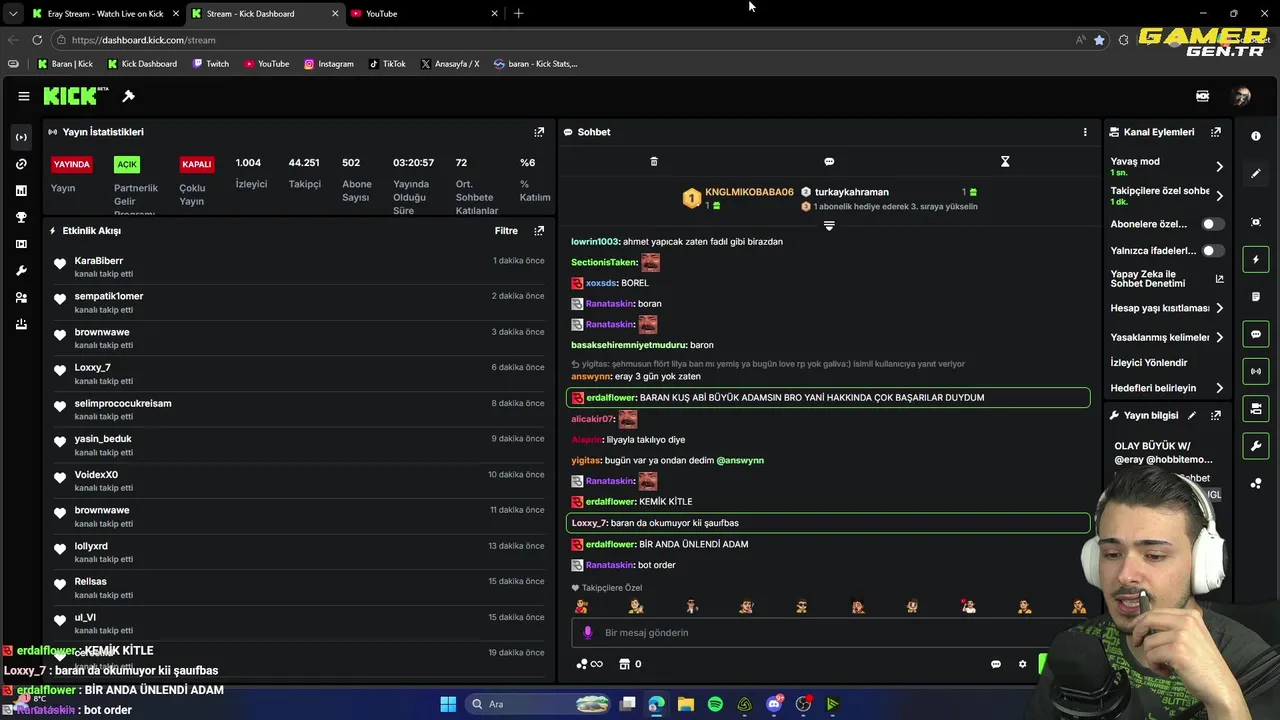Open TikTok bookmark
Viewport: 1280px width, 720px height.
click(388, 64)
